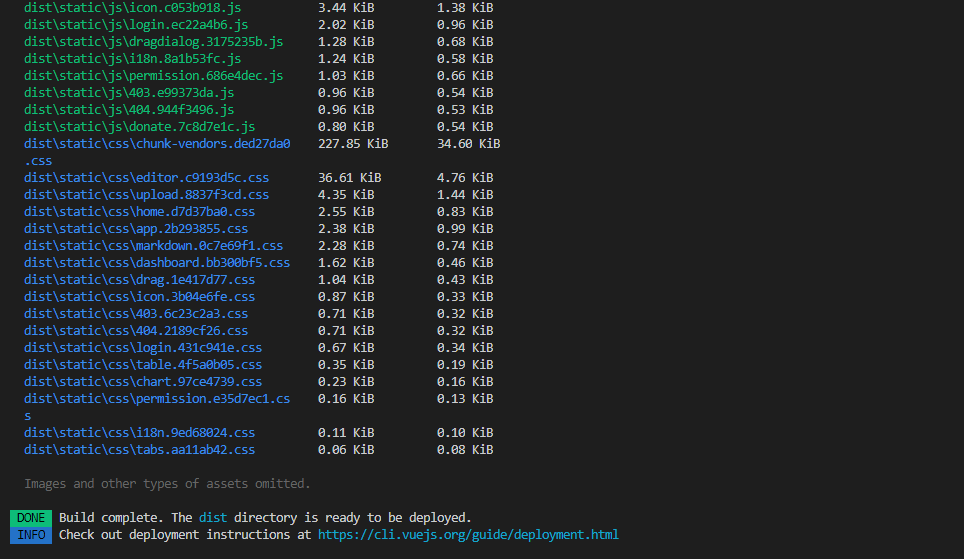Click the 34.60 KiB gzipped size value
This screenshot has width=964, height=559.
coord(468,144)
